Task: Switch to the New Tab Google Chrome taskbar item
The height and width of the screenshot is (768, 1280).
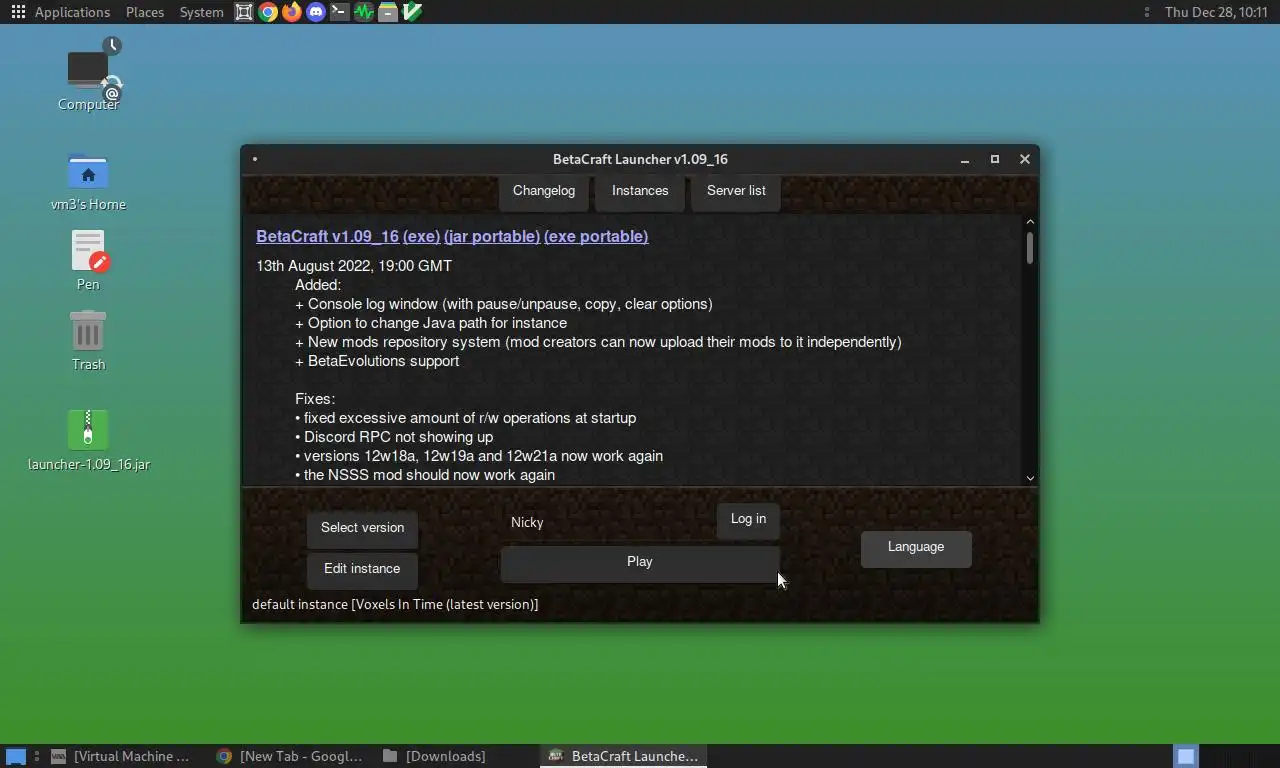Action: [289, 756]
